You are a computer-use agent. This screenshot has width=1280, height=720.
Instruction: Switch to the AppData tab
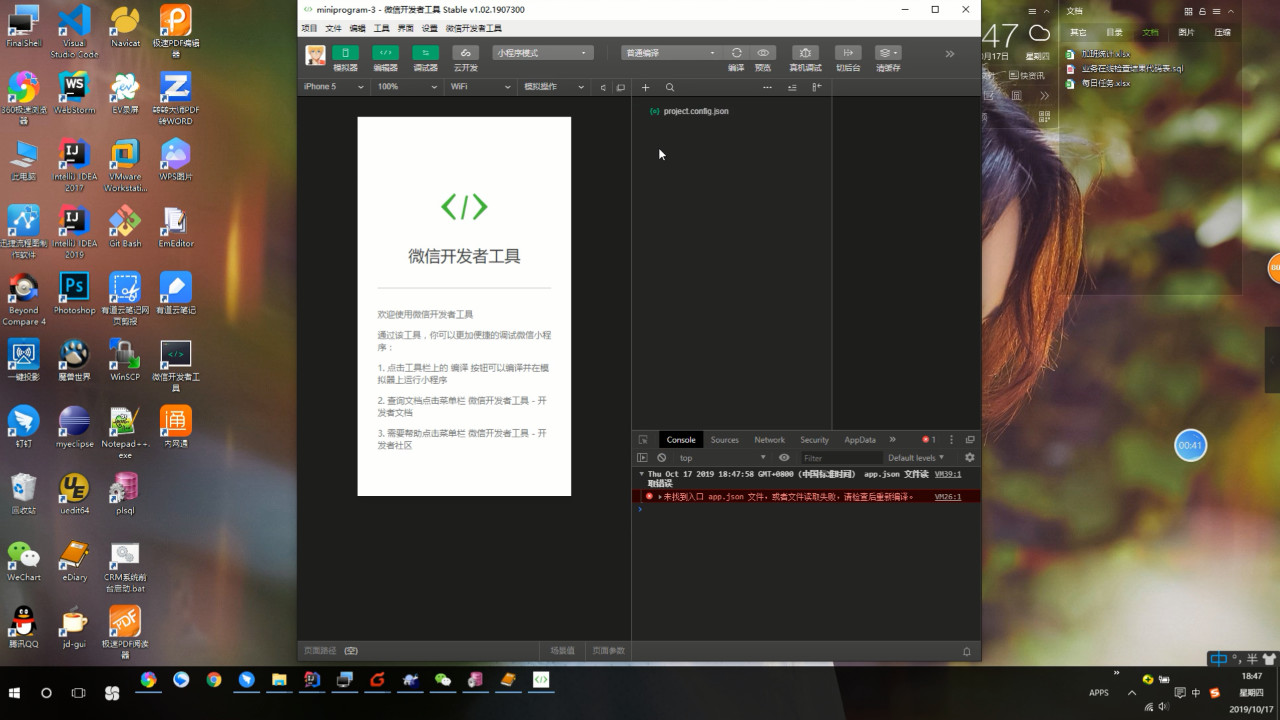pyautogui.click(x=860, y=440)
